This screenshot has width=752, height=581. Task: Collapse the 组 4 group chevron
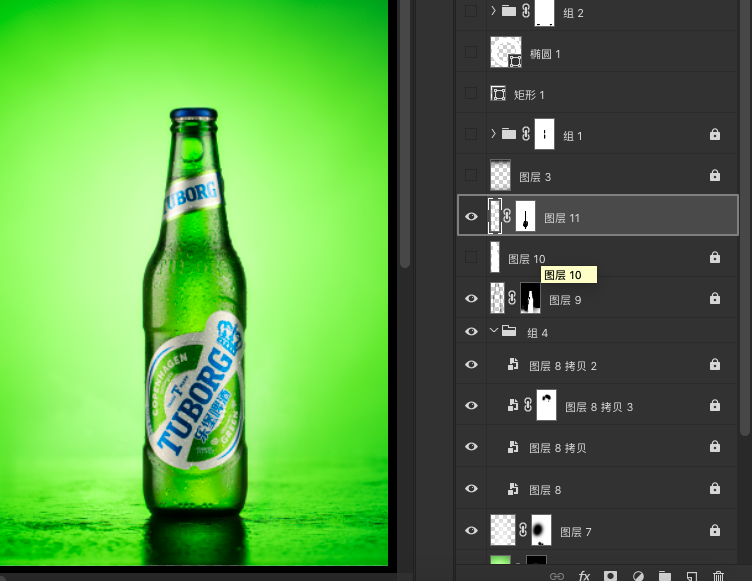(x=494, y=330)
